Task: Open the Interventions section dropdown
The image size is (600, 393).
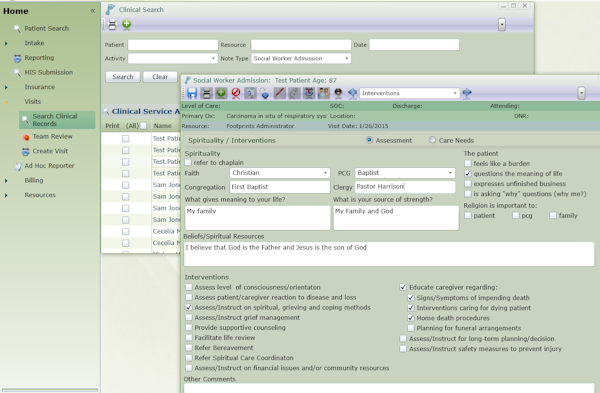Action: 455,93
